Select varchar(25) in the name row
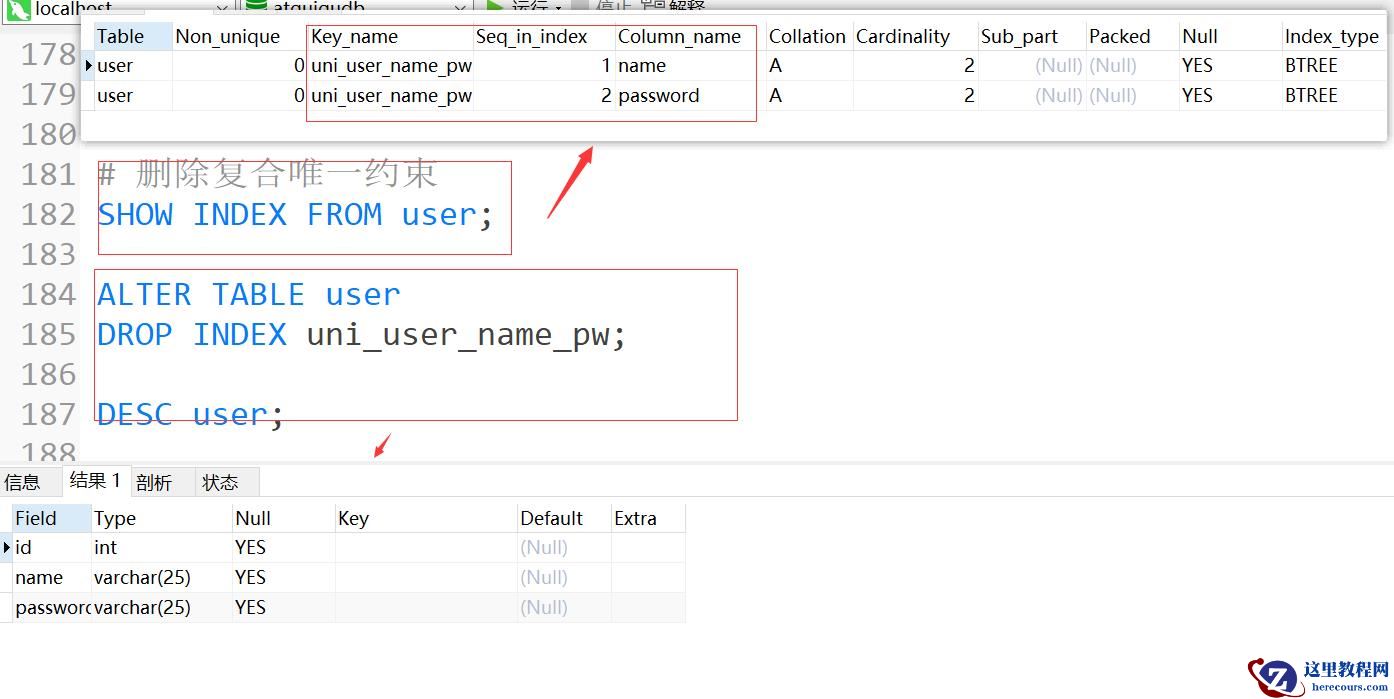 [161, 577]
